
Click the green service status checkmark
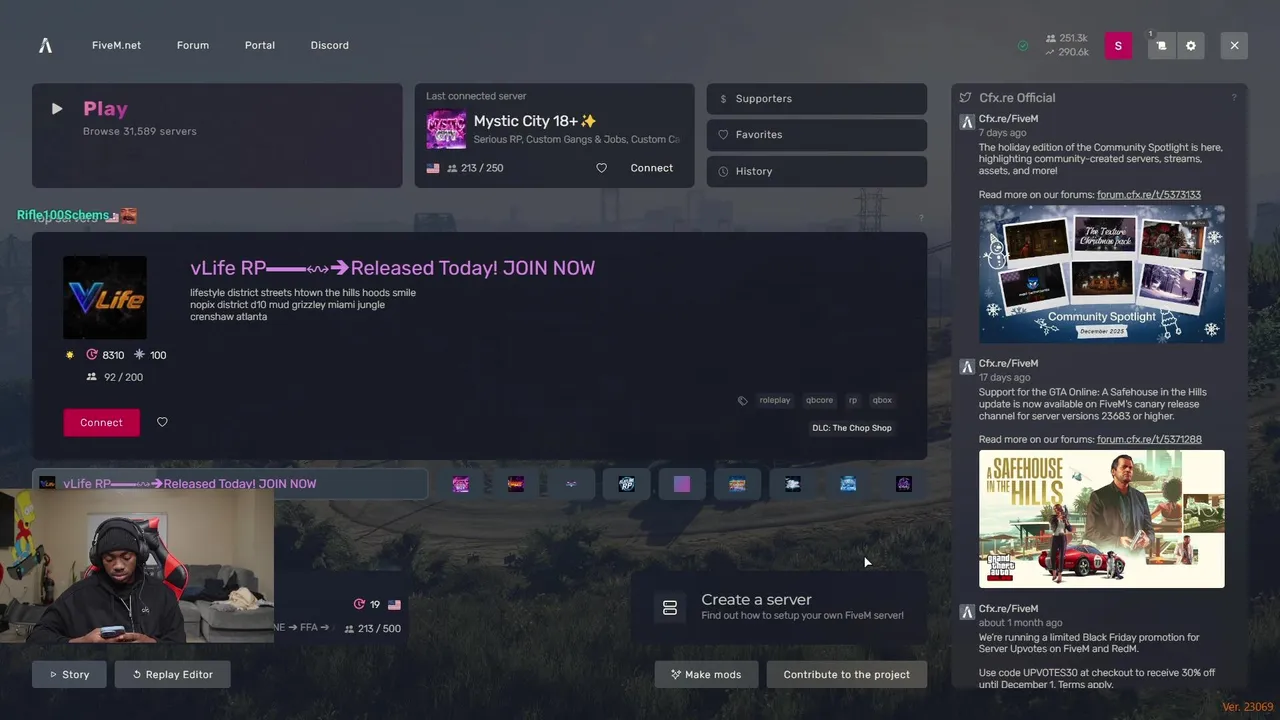tap(1023, 45)
